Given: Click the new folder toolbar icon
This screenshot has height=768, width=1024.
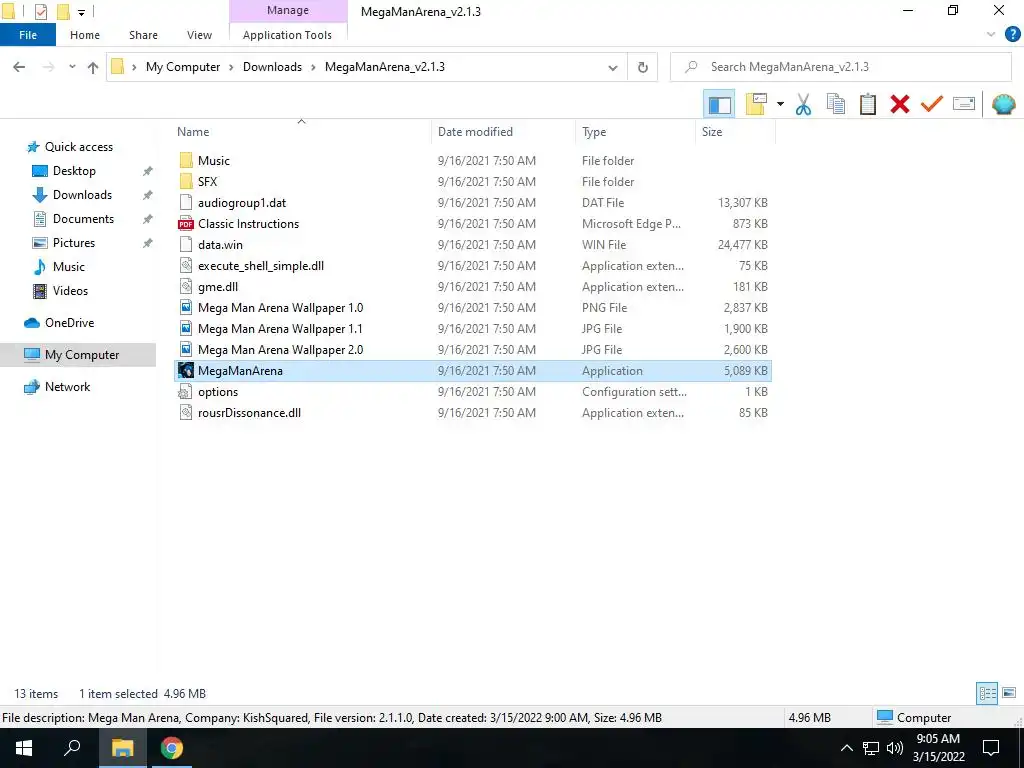Looking at the screenshot, I should (x=756, y=104).
